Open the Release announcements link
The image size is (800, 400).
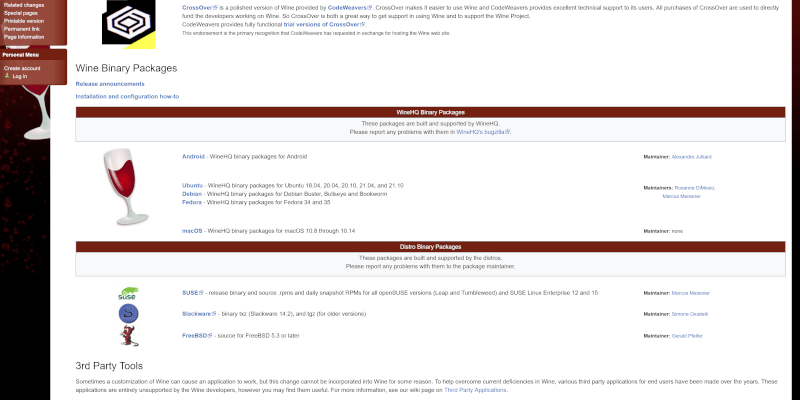pyautogui.click(x=110, y=84)
